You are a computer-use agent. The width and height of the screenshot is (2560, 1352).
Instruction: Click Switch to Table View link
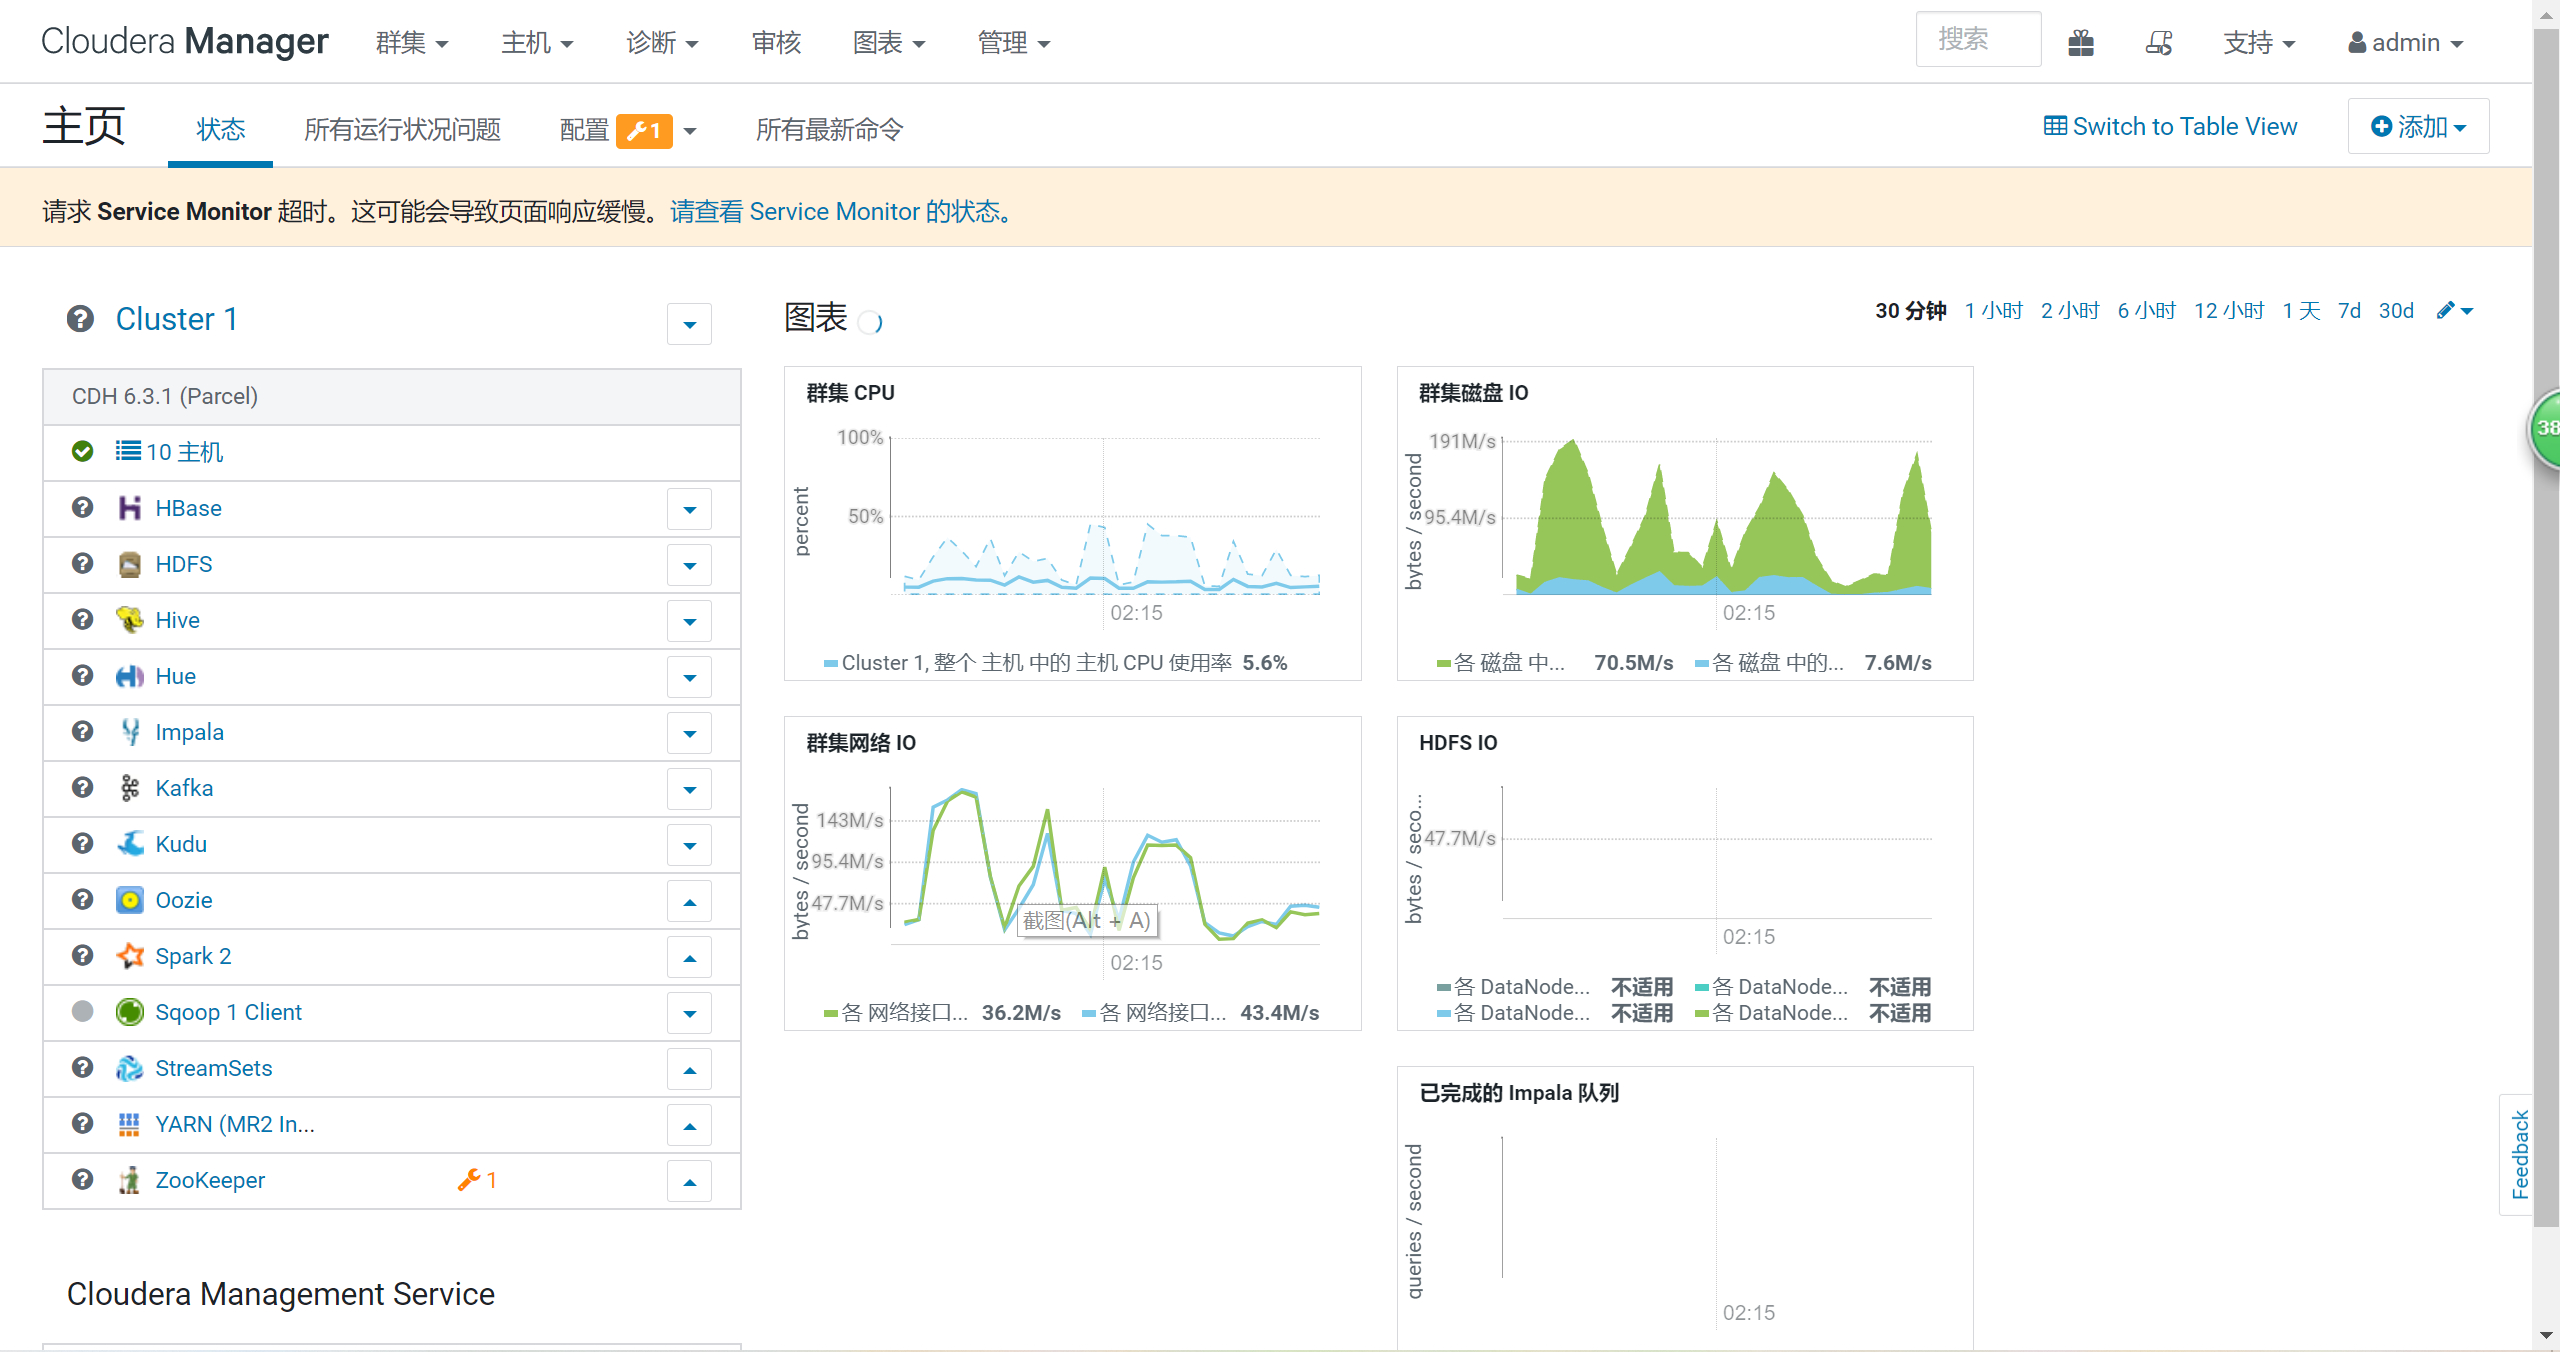pos(2170,127)
